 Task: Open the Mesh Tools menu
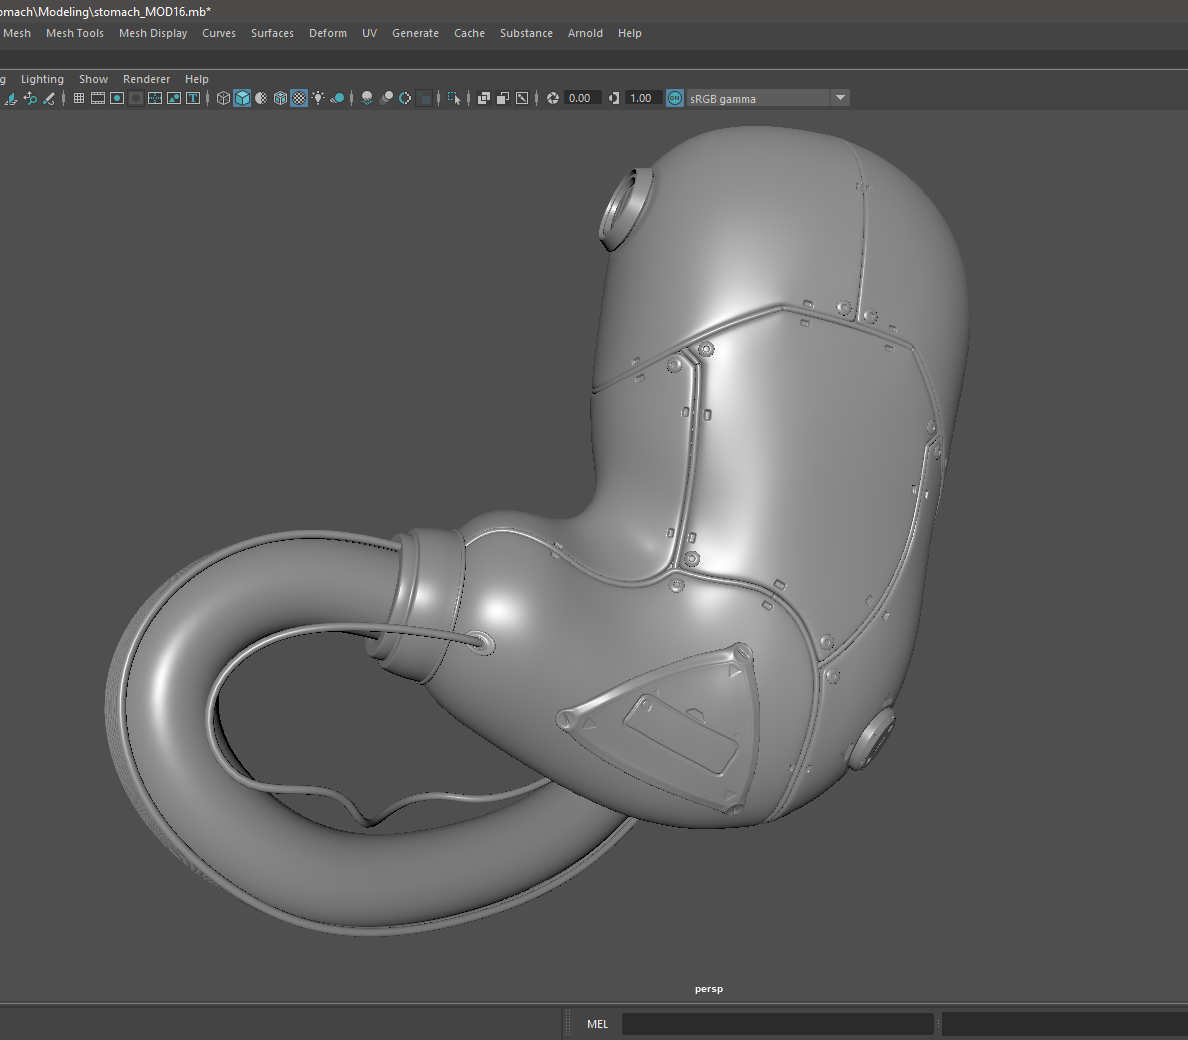coord(74,33)
